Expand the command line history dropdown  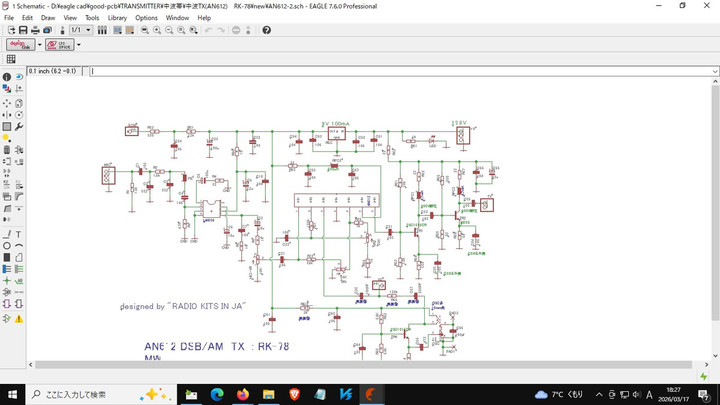click(713, 71)
